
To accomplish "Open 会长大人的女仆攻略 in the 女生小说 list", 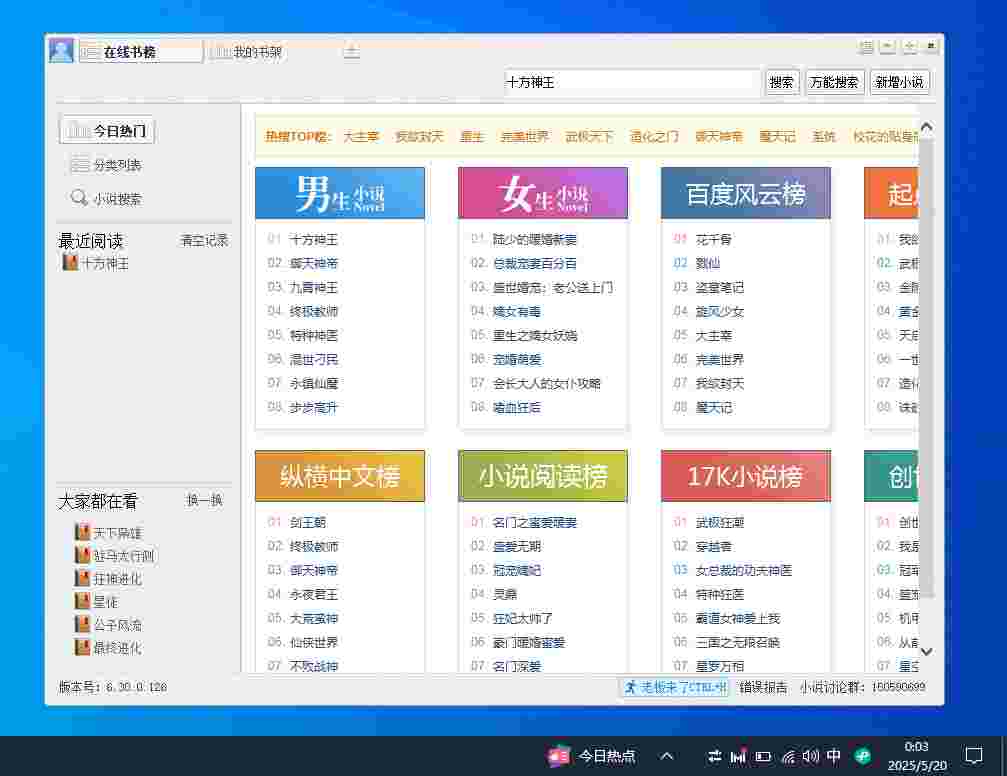I will click(x=547, y=384).
